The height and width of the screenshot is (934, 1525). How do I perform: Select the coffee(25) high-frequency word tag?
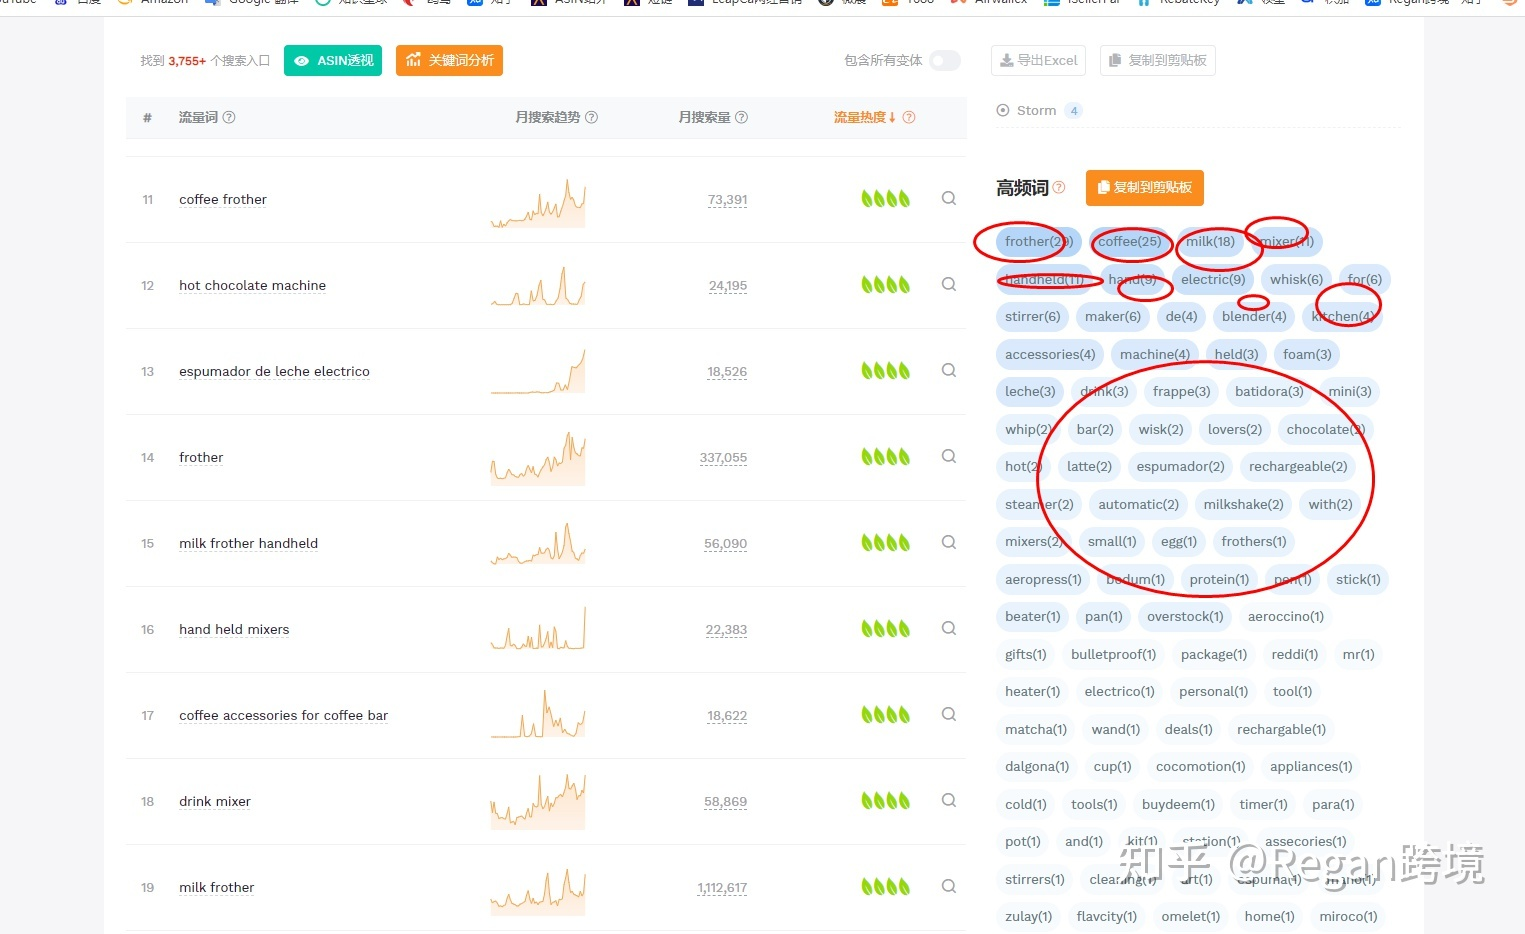click(1130, 241)
